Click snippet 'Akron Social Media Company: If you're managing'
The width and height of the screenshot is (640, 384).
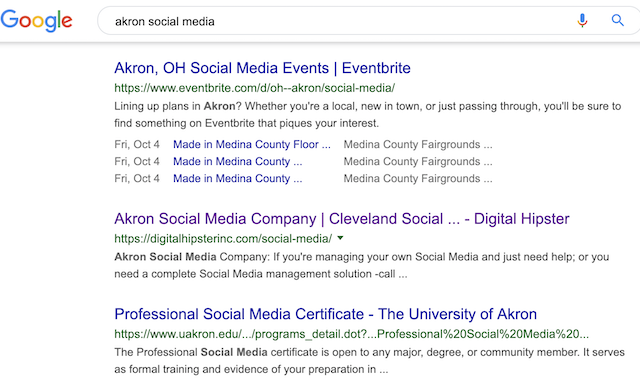click(362, 265)
